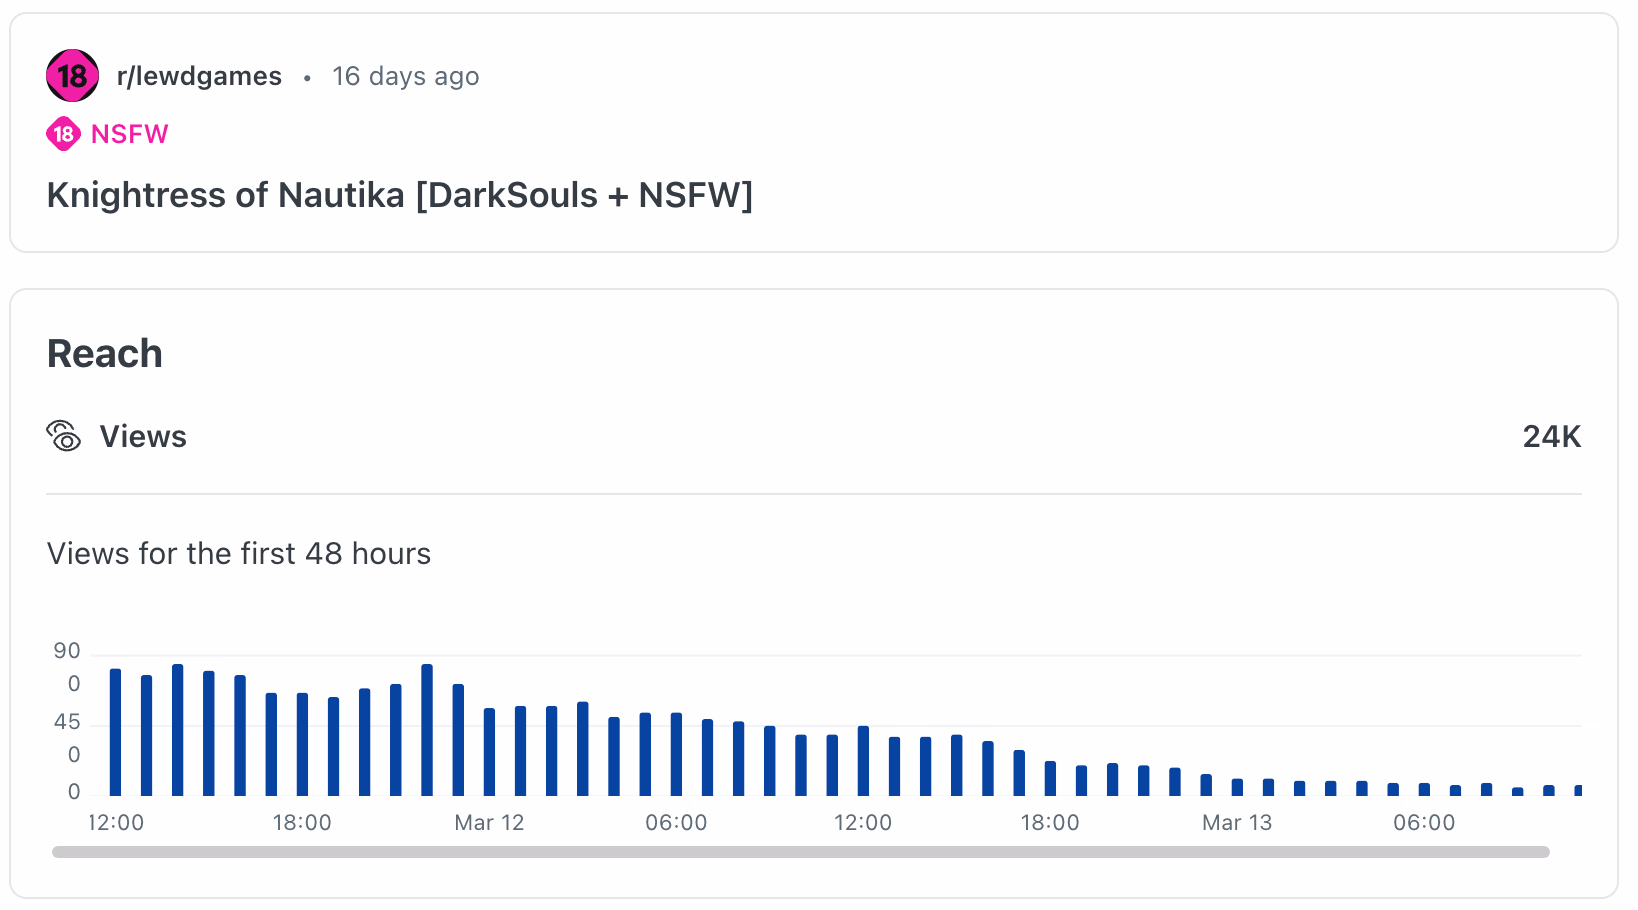Screen dimensions: 1638x910
Task: Click the 24K views total
Action: (1552, 436)
